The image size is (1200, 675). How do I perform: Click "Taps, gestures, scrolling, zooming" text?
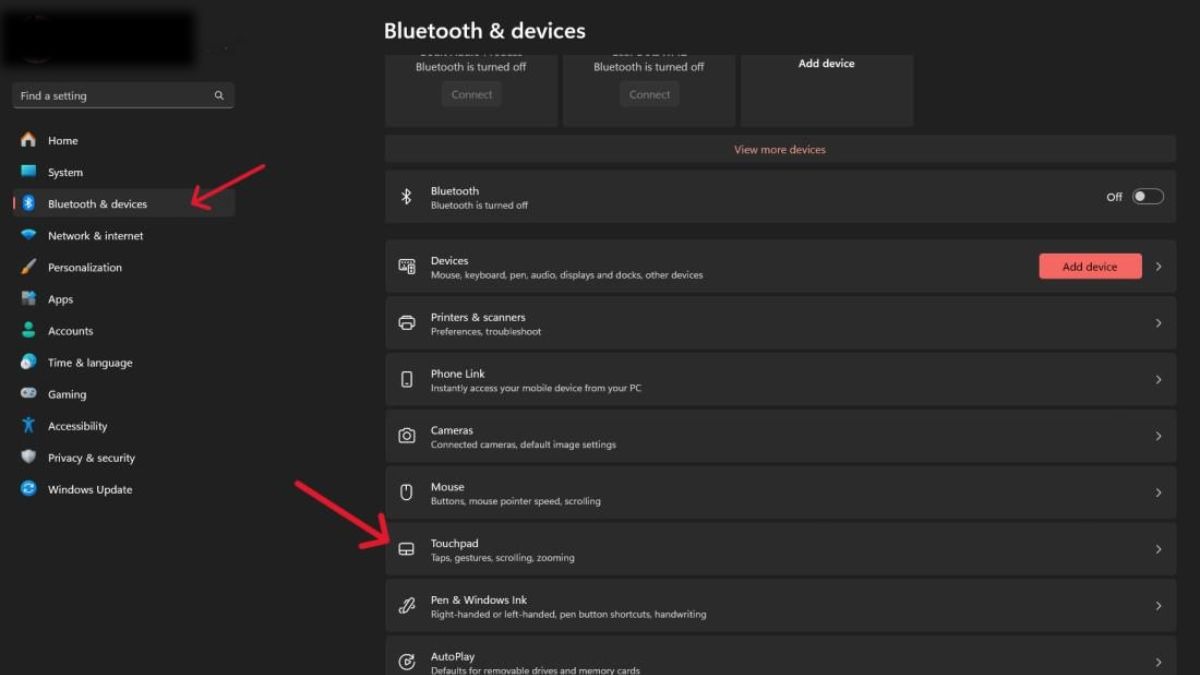[x=502, y=558]
